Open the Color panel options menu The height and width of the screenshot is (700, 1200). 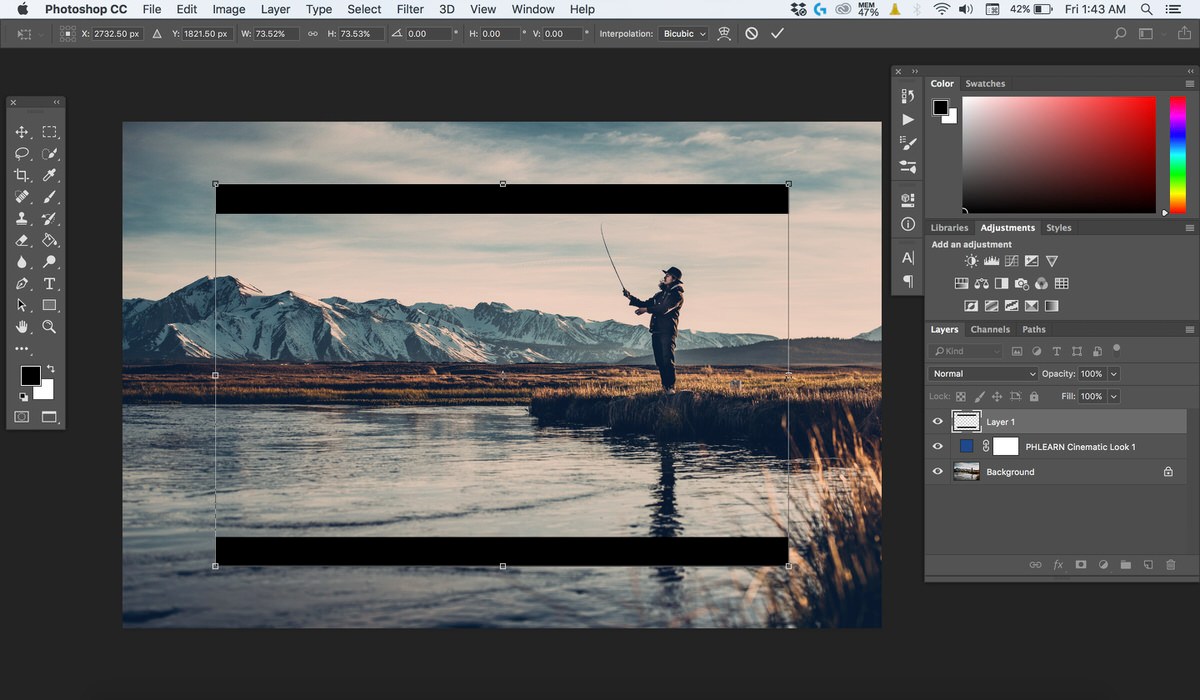[x=1190, y=84]
